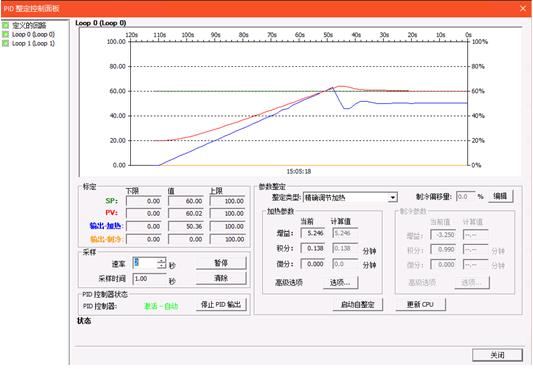Click the SP 下限 field

pos(144,201)
